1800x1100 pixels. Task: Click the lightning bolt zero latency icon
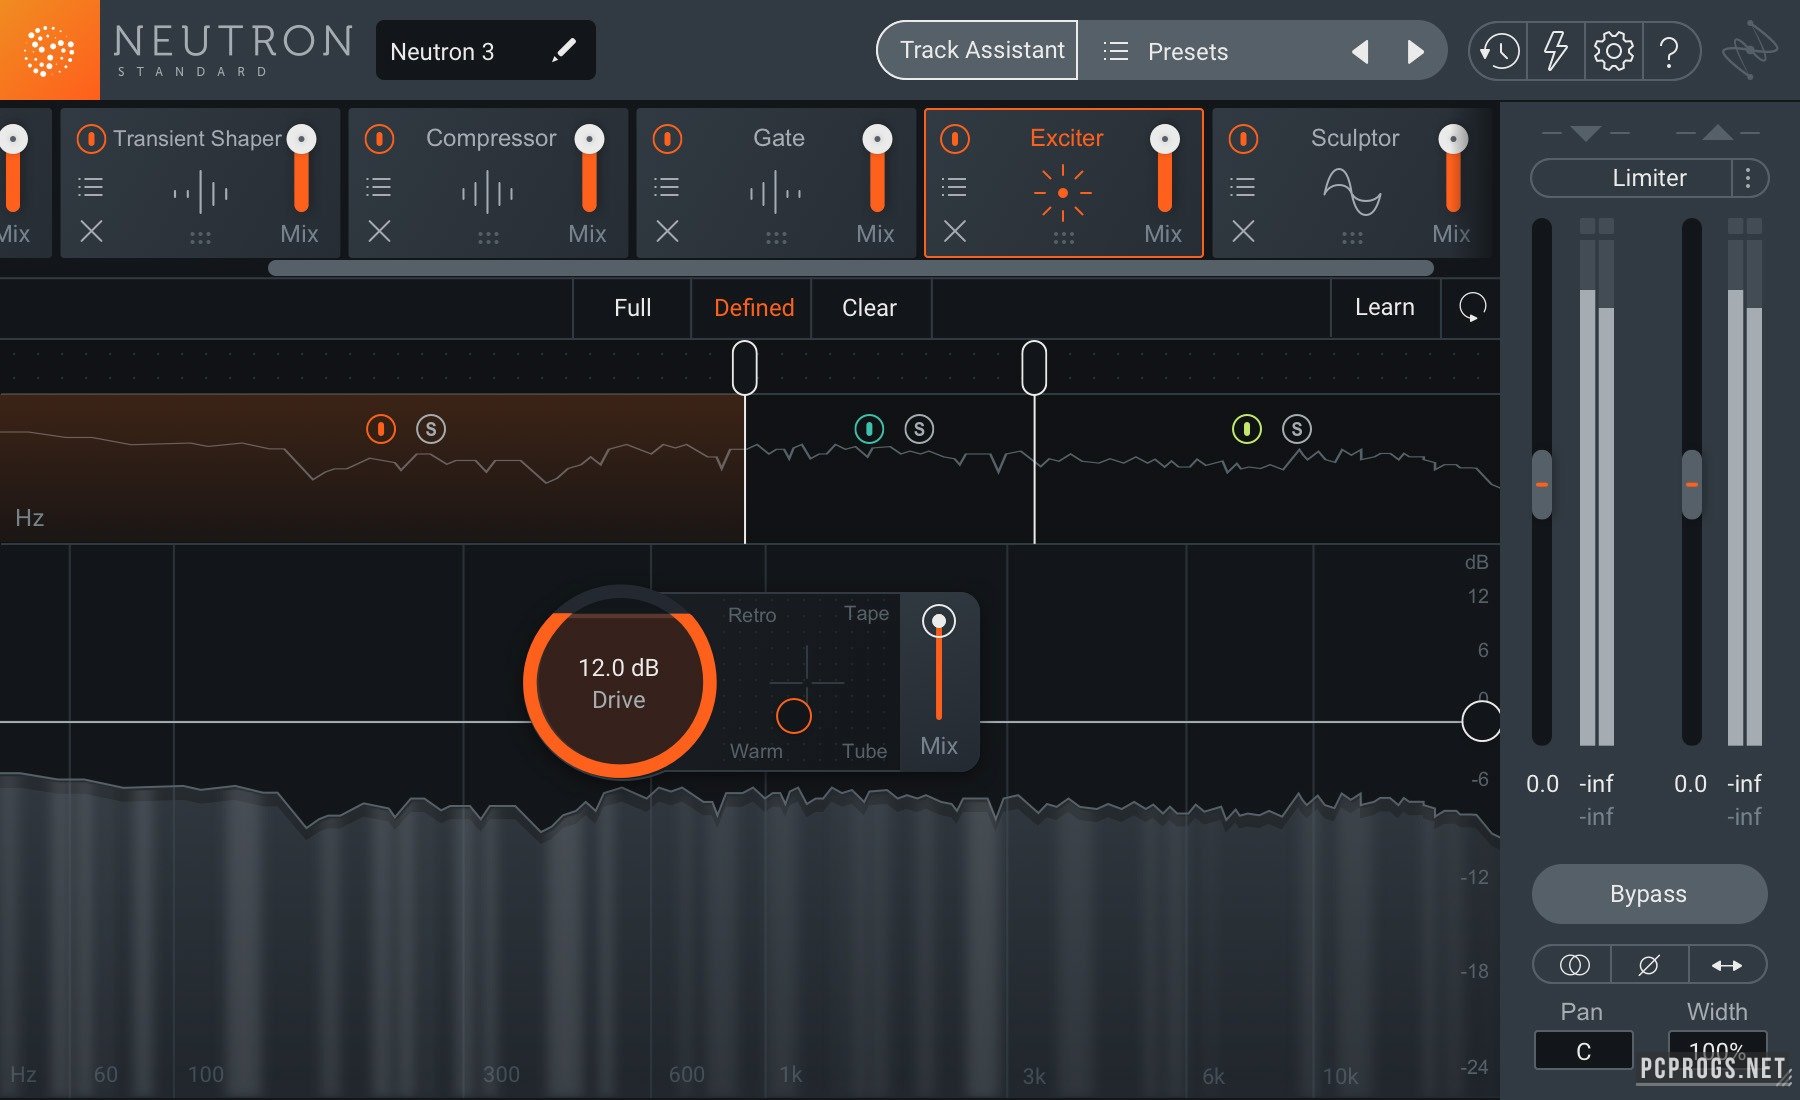[x=1555, y=51]
